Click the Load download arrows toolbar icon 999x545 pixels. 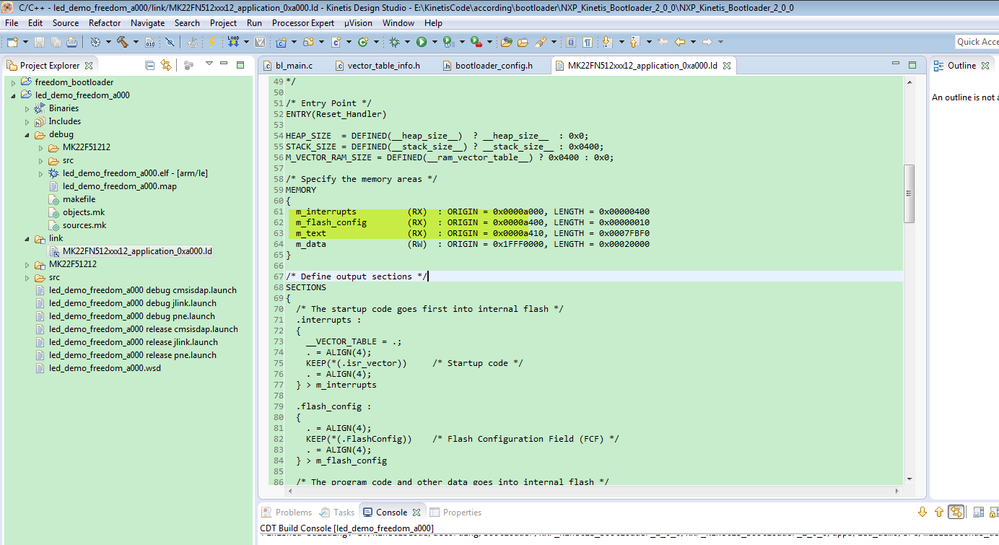233,42
